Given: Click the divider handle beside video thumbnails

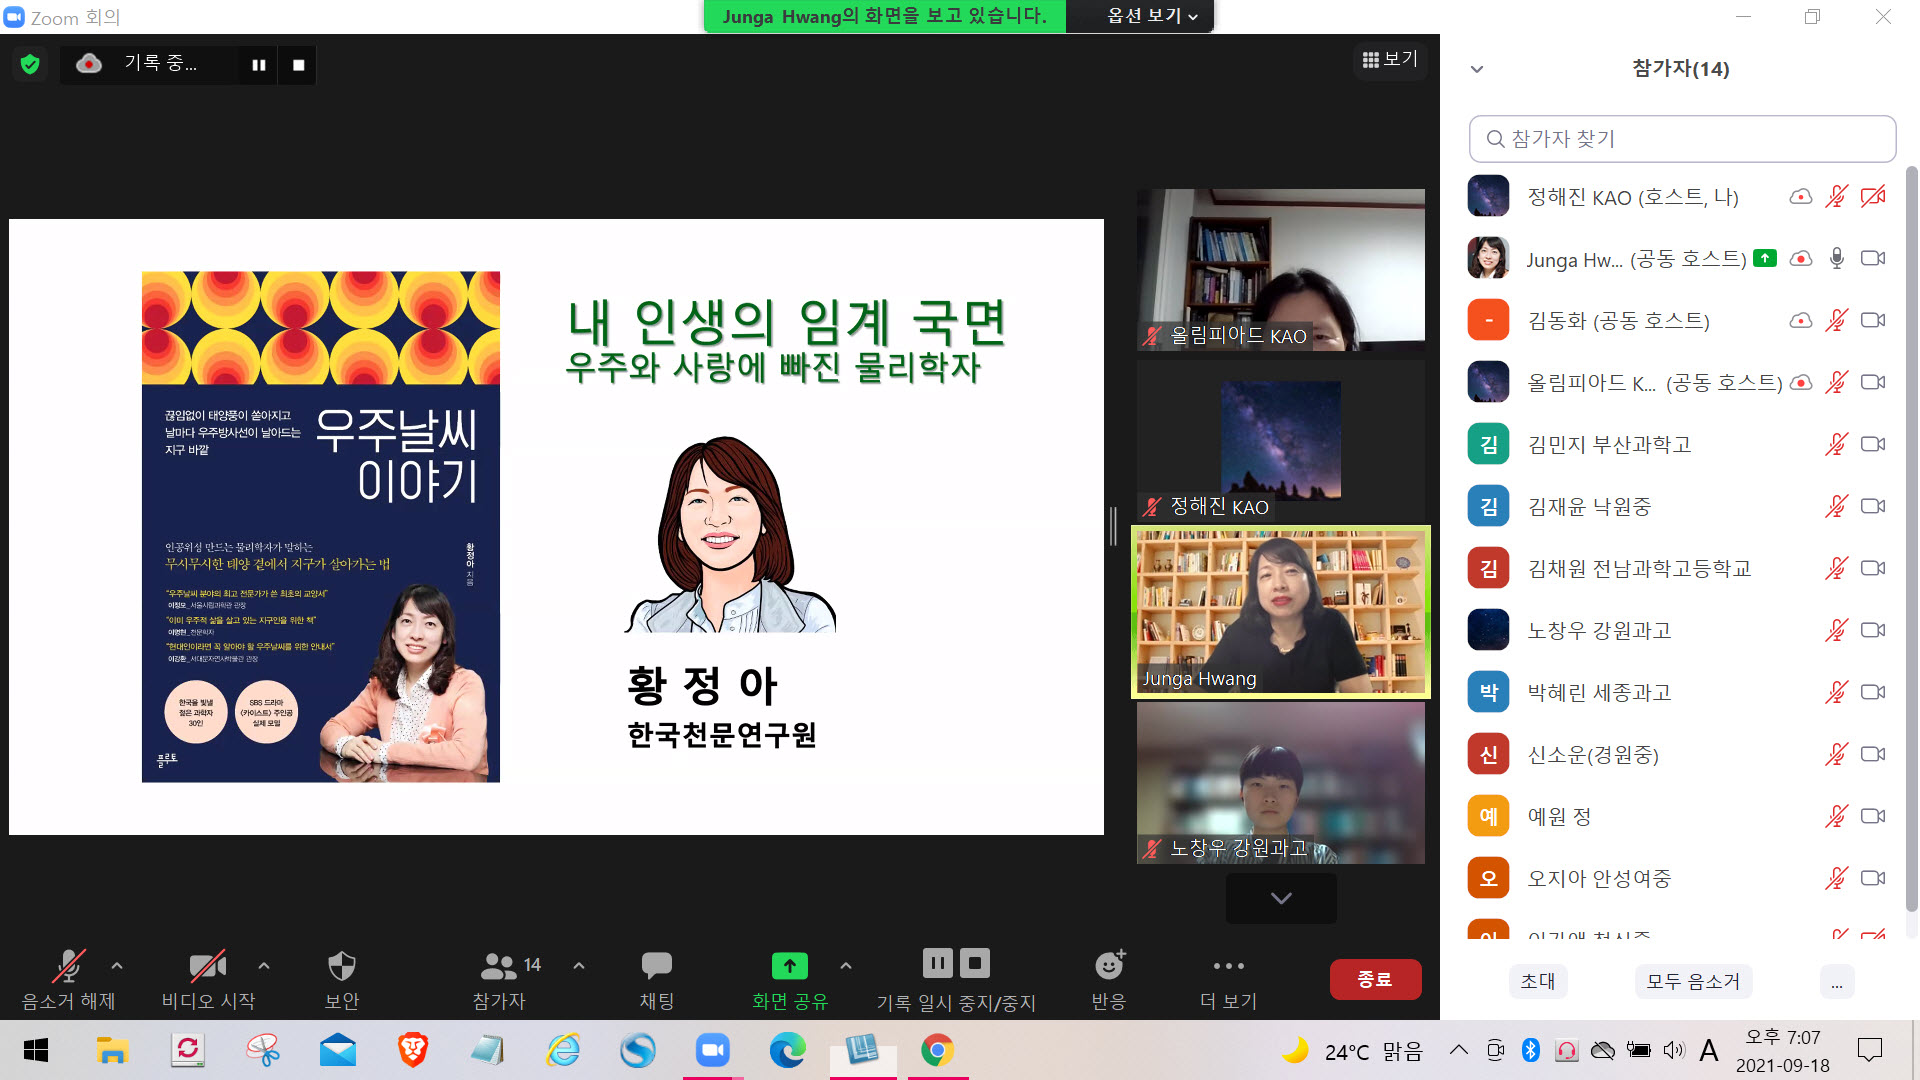Looking at the screenshot, I should click(1113, 526).
